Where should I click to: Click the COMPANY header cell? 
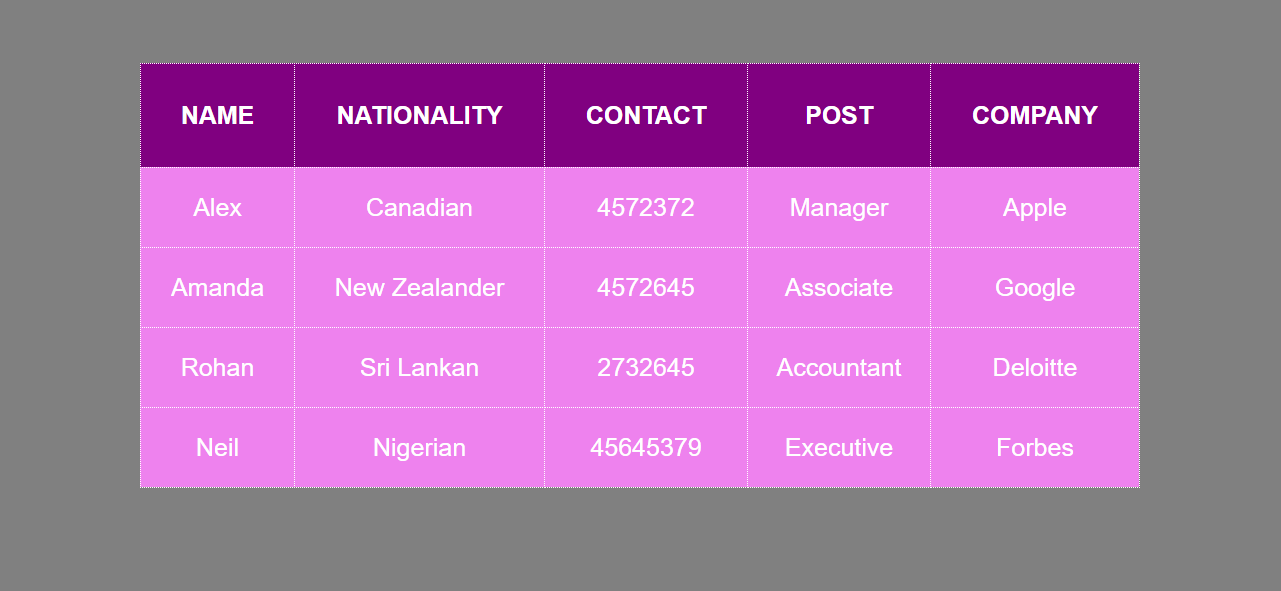1035,115
